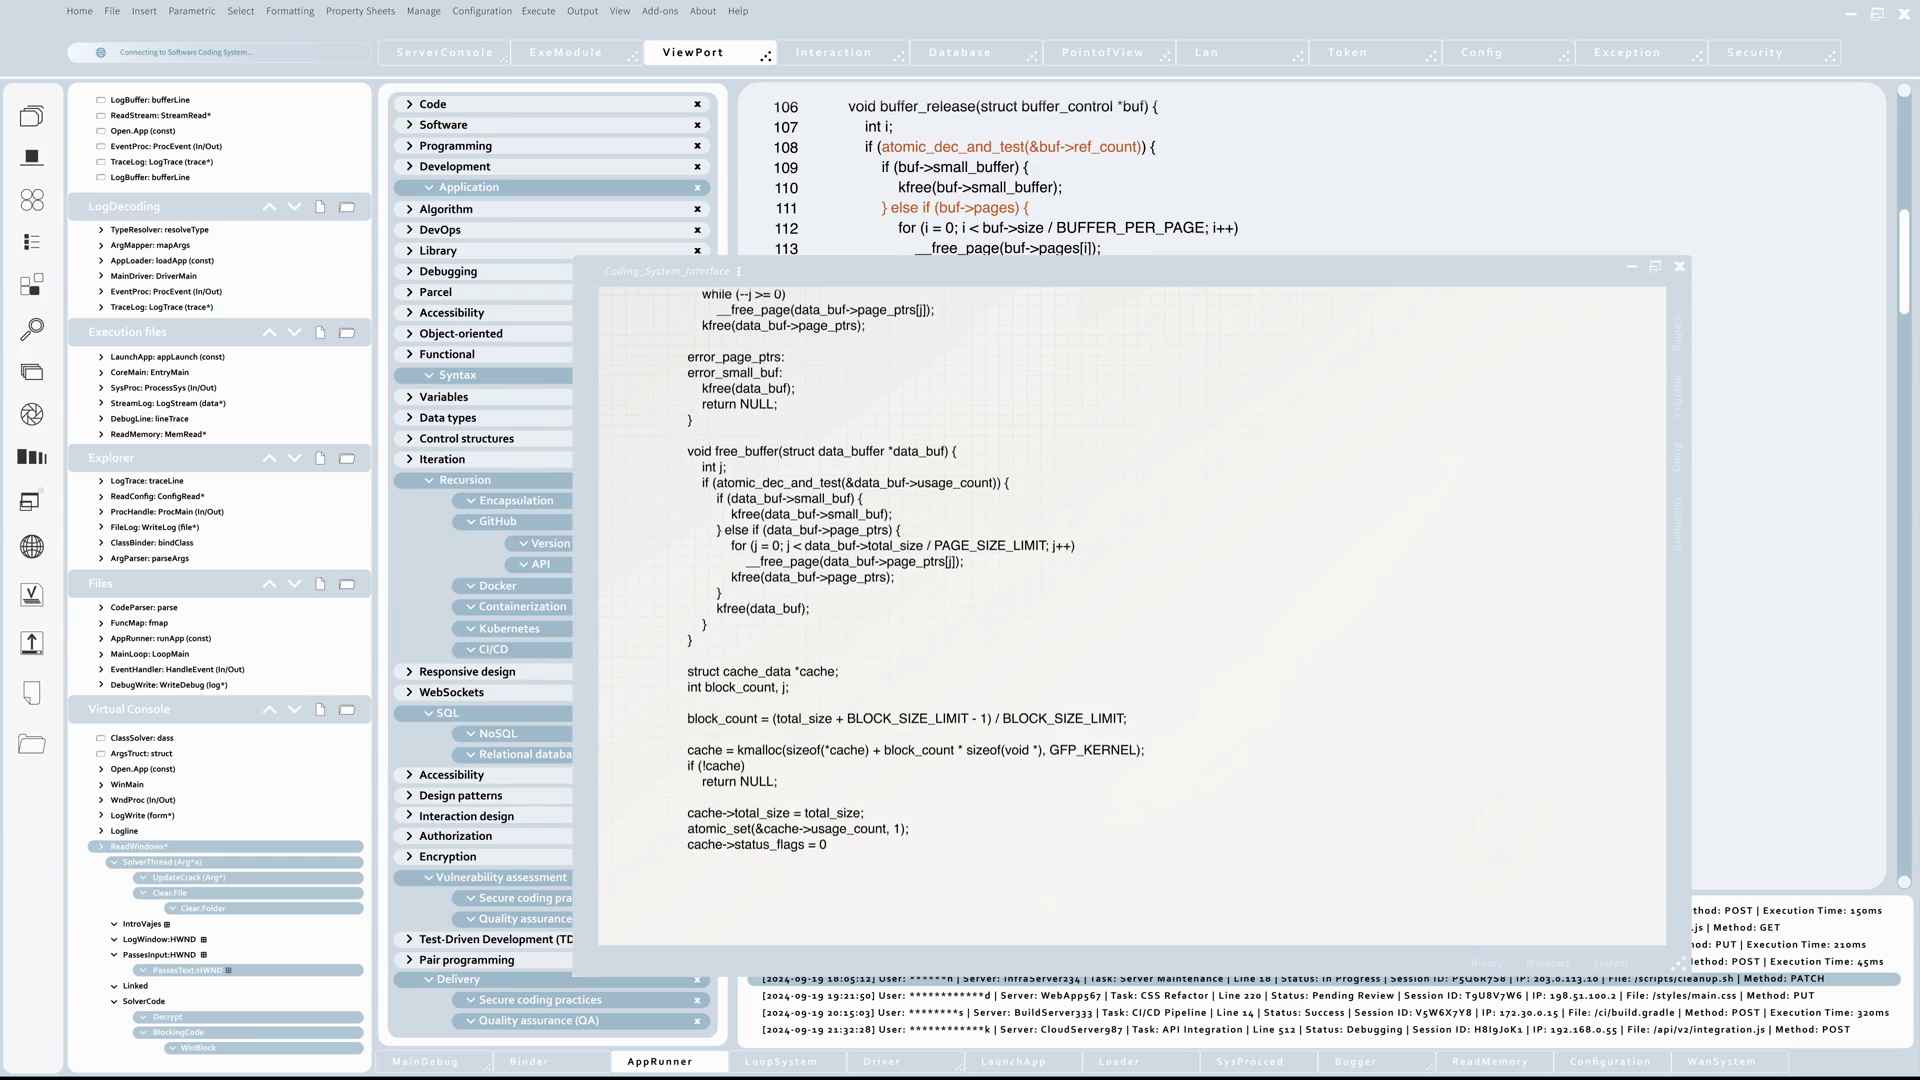The image size is (1920, 1080).
Task: Open the globe network icon in sidebar
Action: 32,547
